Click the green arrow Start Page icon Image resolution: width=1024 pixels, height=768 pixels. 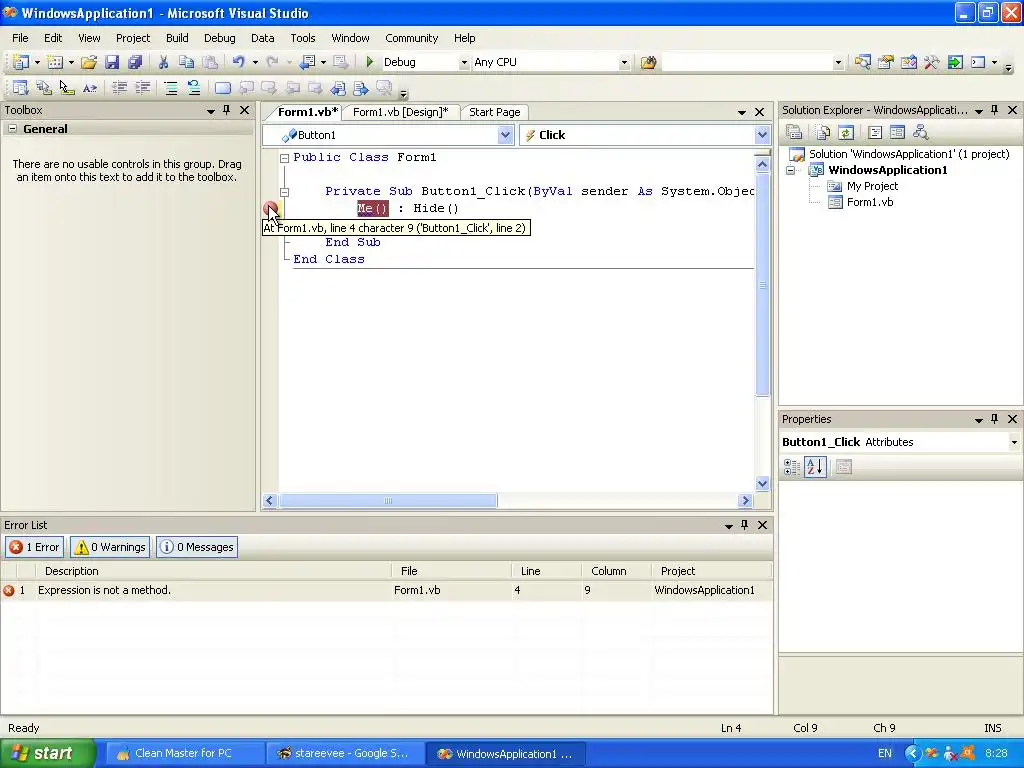pos(955,62)
